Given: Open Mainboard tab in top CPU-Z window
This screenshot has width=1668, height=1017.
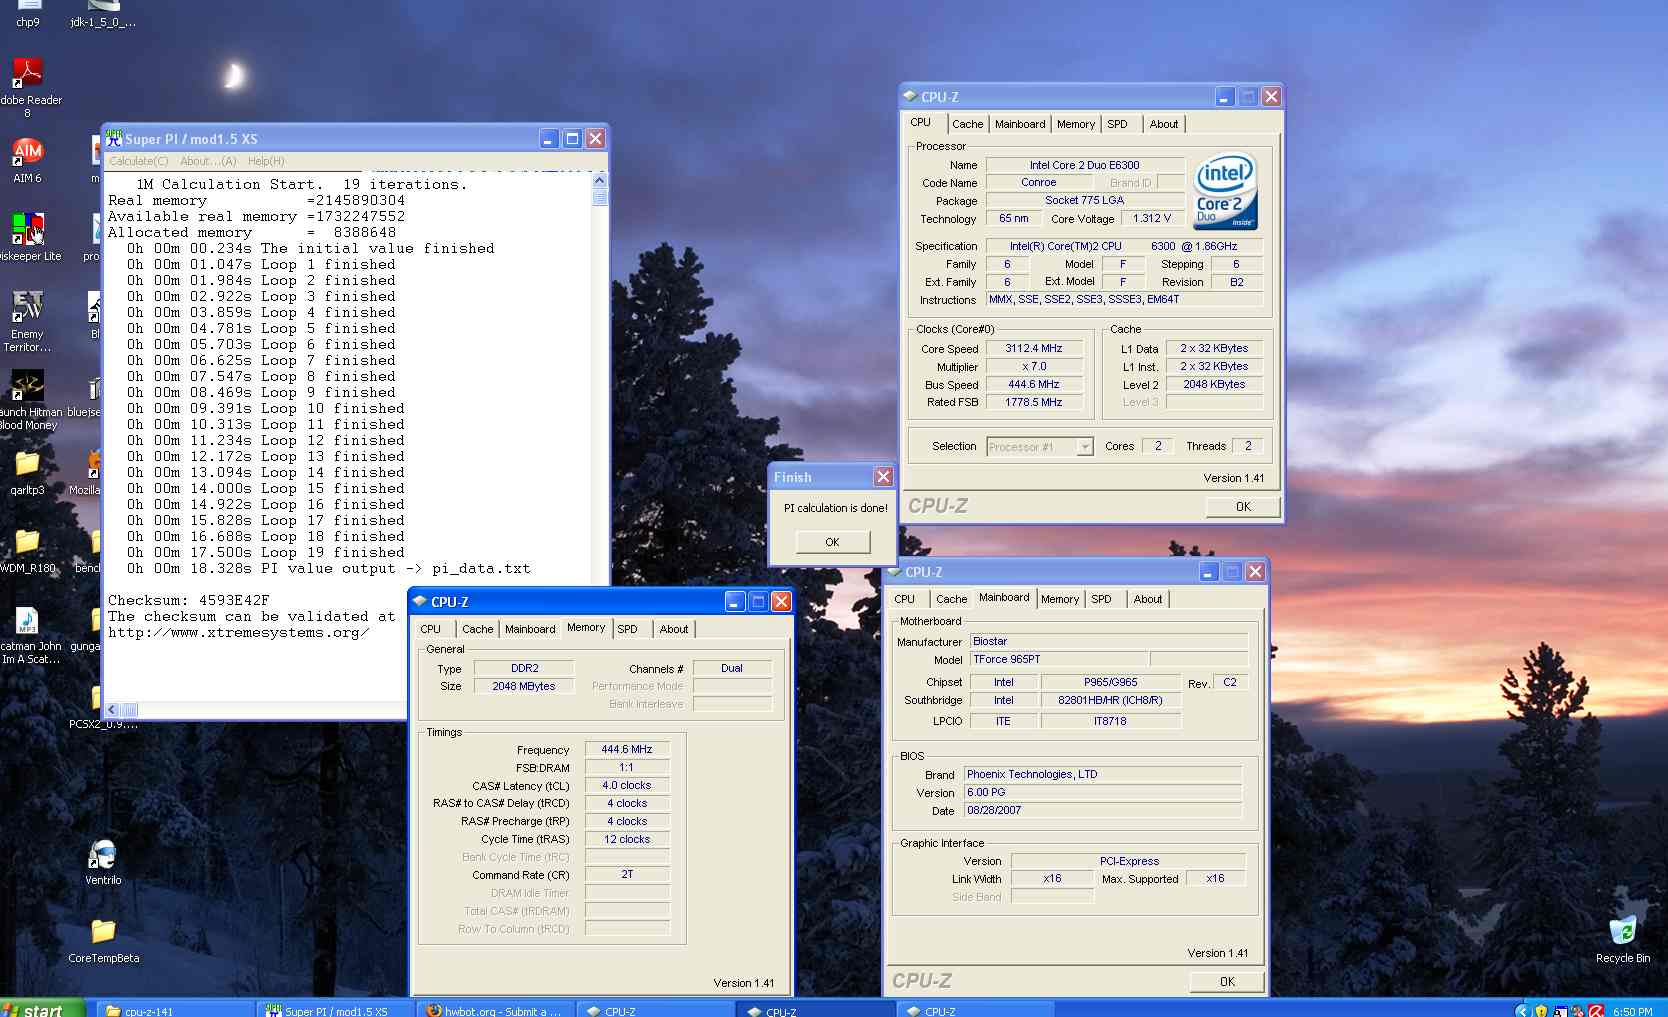Looking at the screenshot, I should pyautogui.click(x=1020, y=124).
